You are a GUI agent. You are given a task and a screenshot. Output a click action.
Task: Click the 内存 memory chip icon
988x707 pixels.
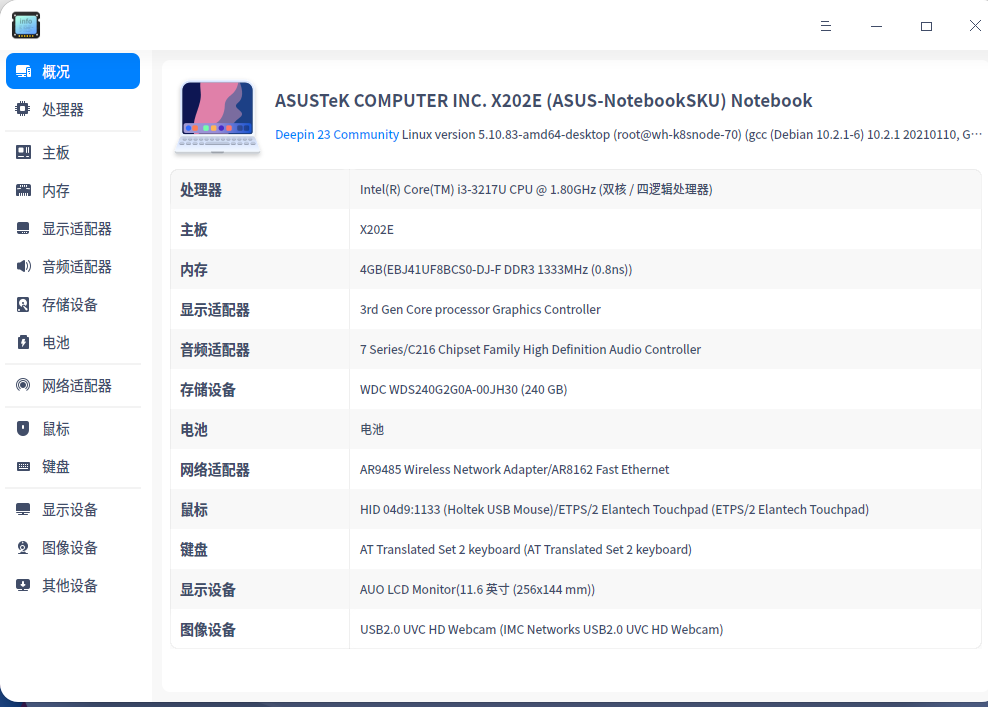pos(22,189)
